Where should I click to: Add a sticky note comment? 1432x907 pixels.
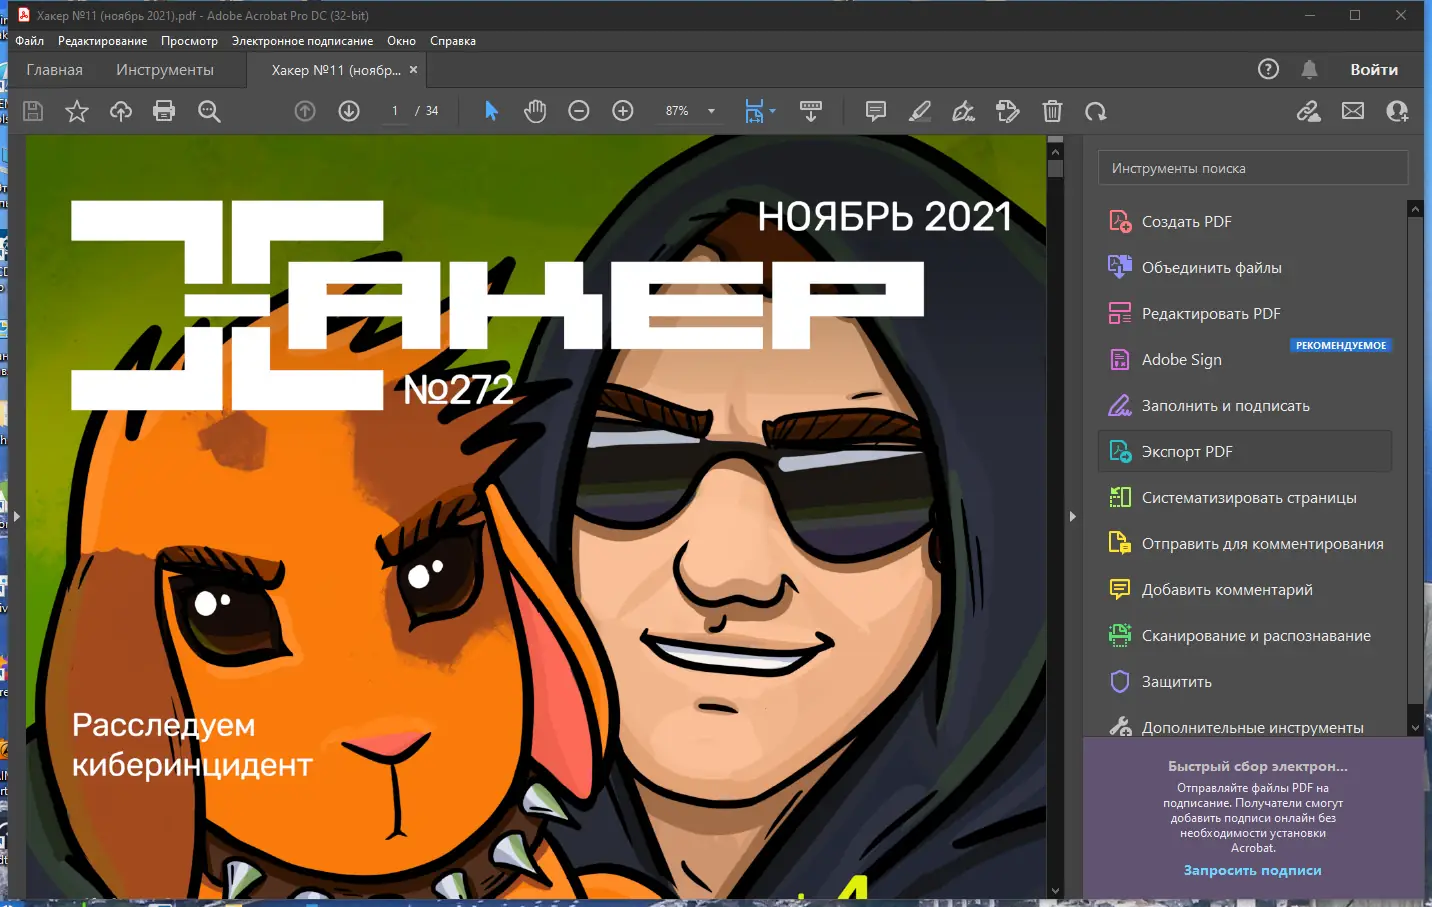point(876,111)
